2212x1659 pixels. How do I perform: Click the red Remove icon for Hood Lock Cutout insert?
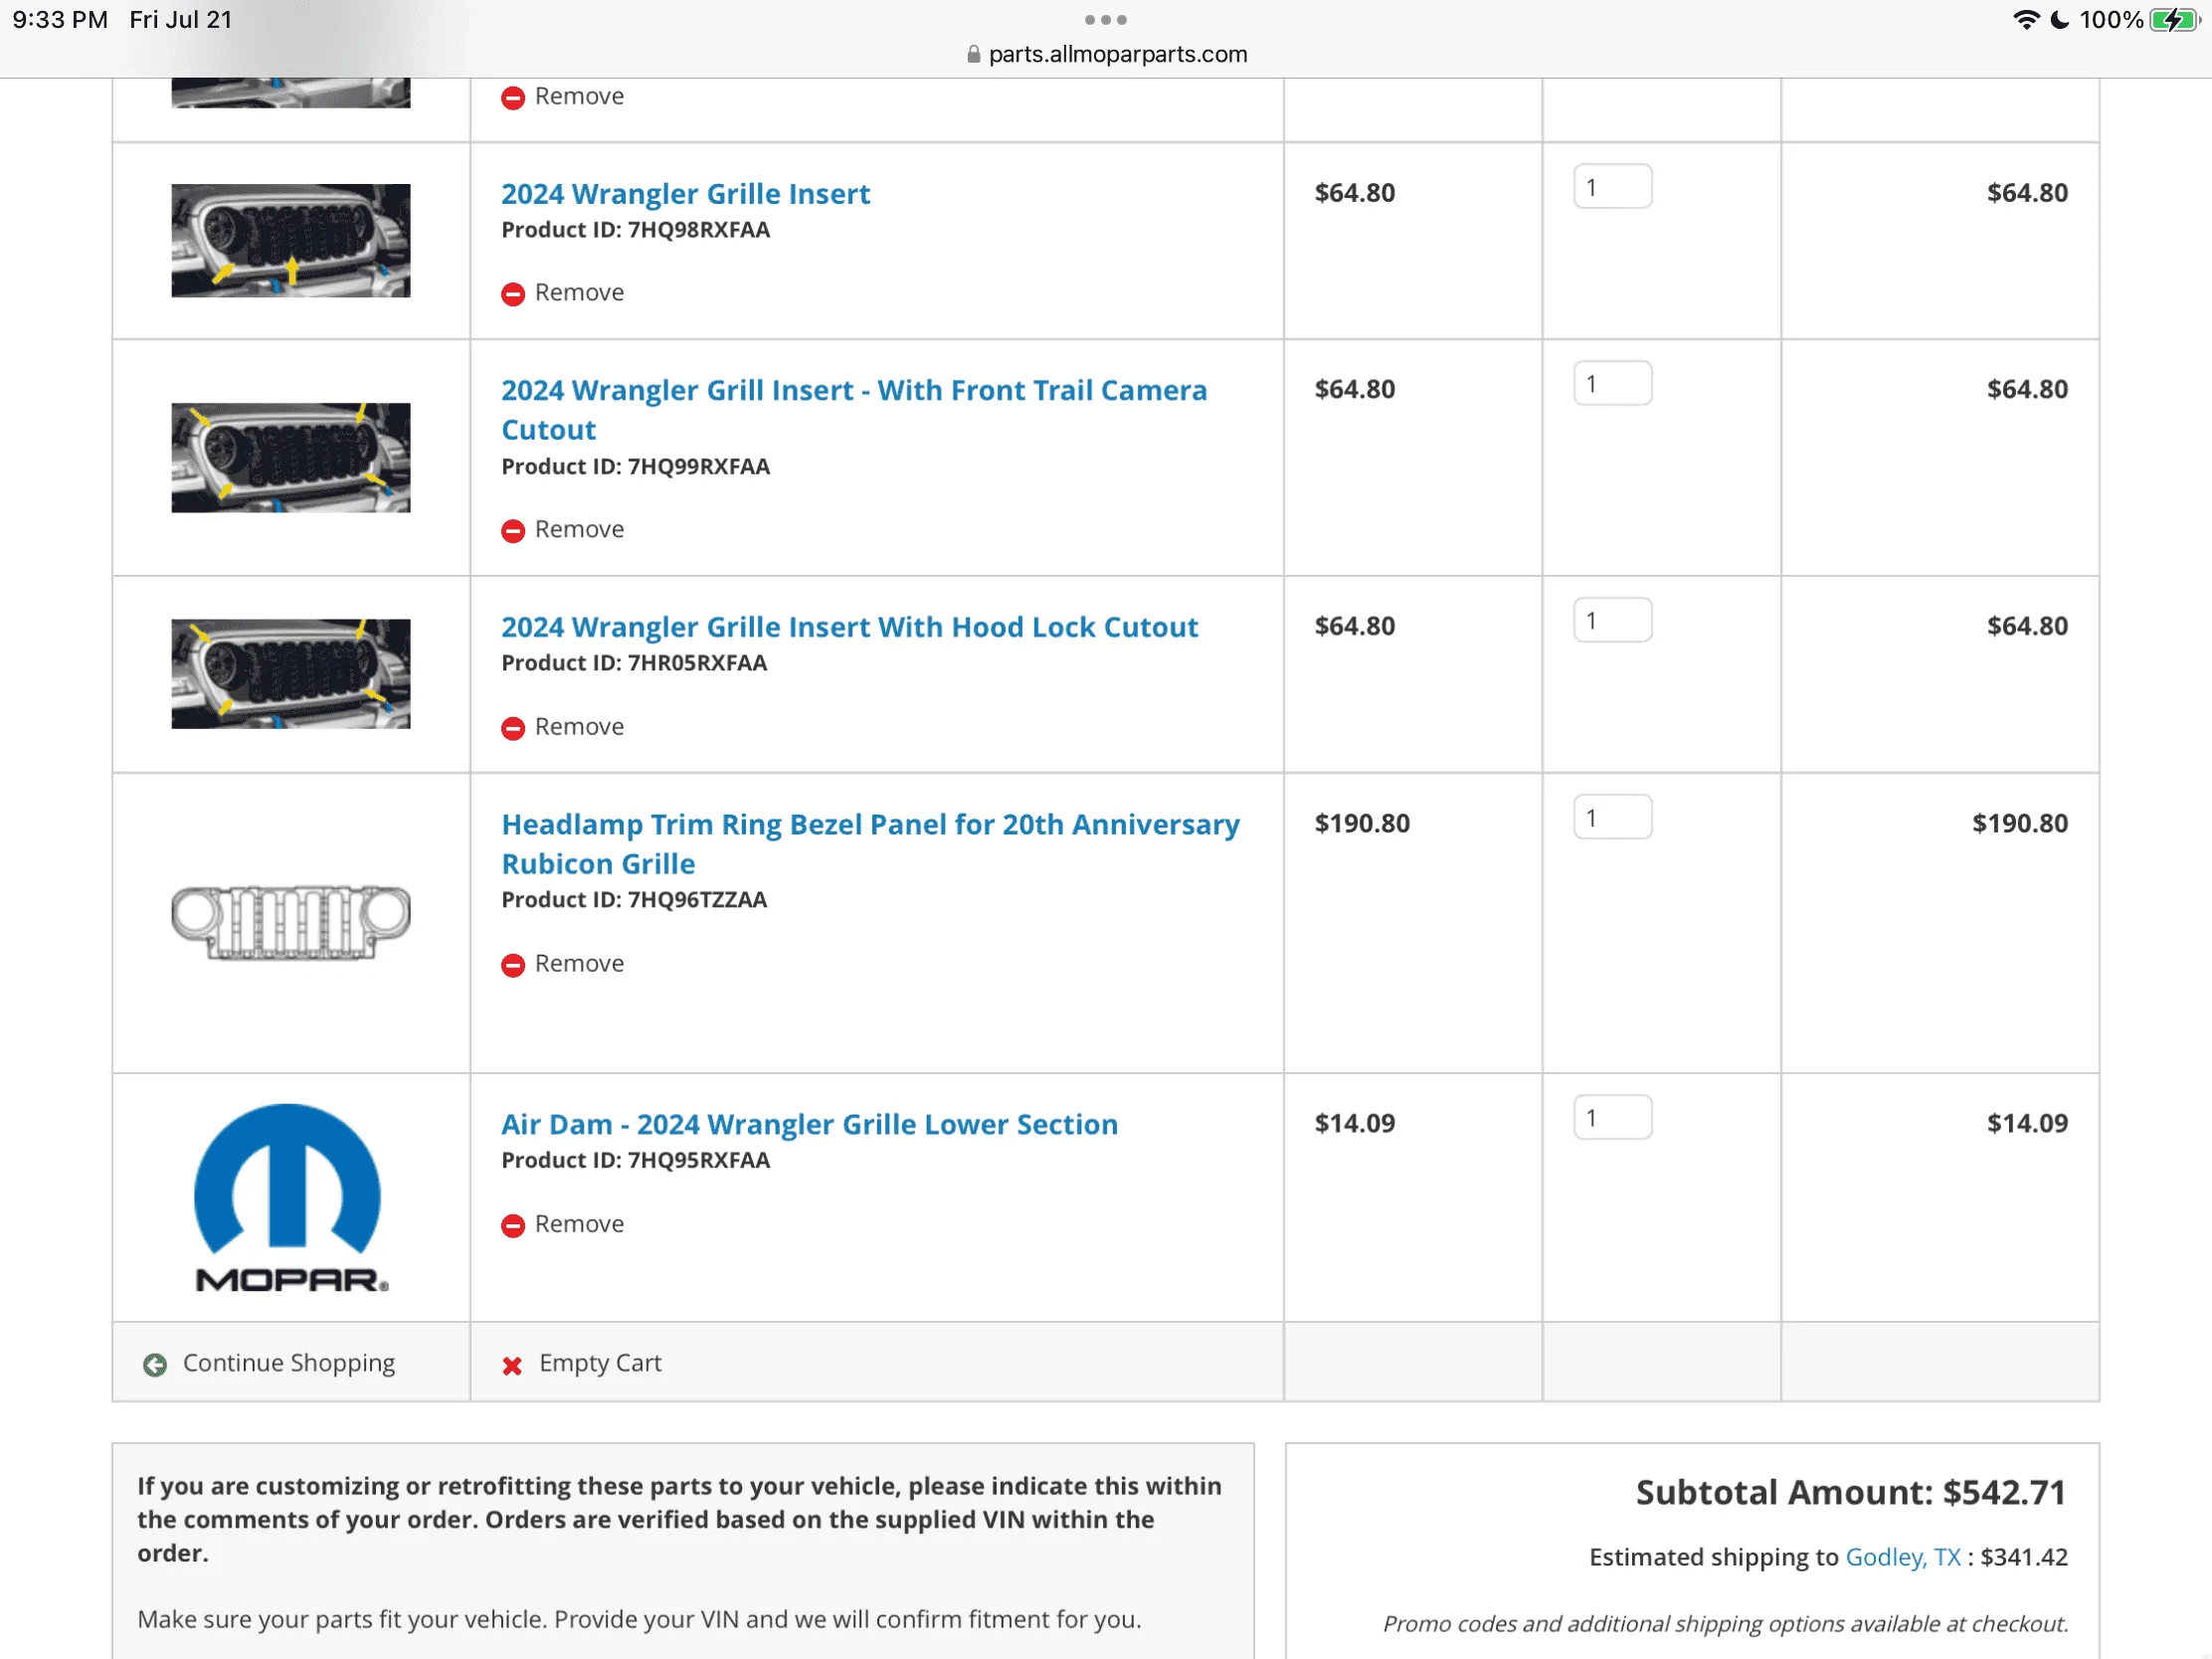click(x=513, y=728)
